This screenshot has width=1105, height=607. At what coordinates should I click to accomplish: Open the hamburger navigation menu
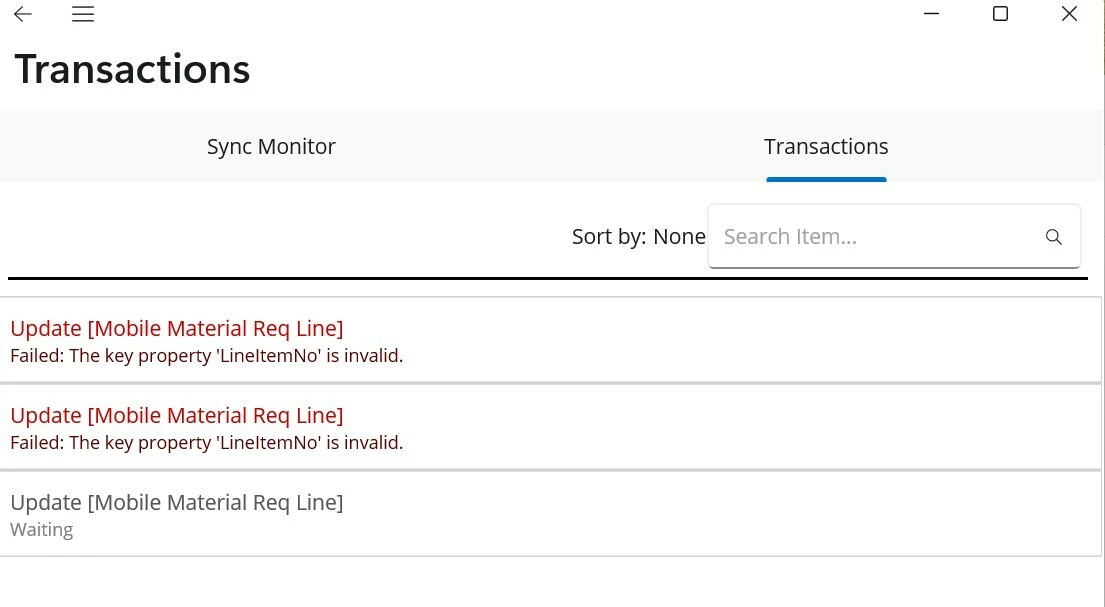[x=83, y=14]
